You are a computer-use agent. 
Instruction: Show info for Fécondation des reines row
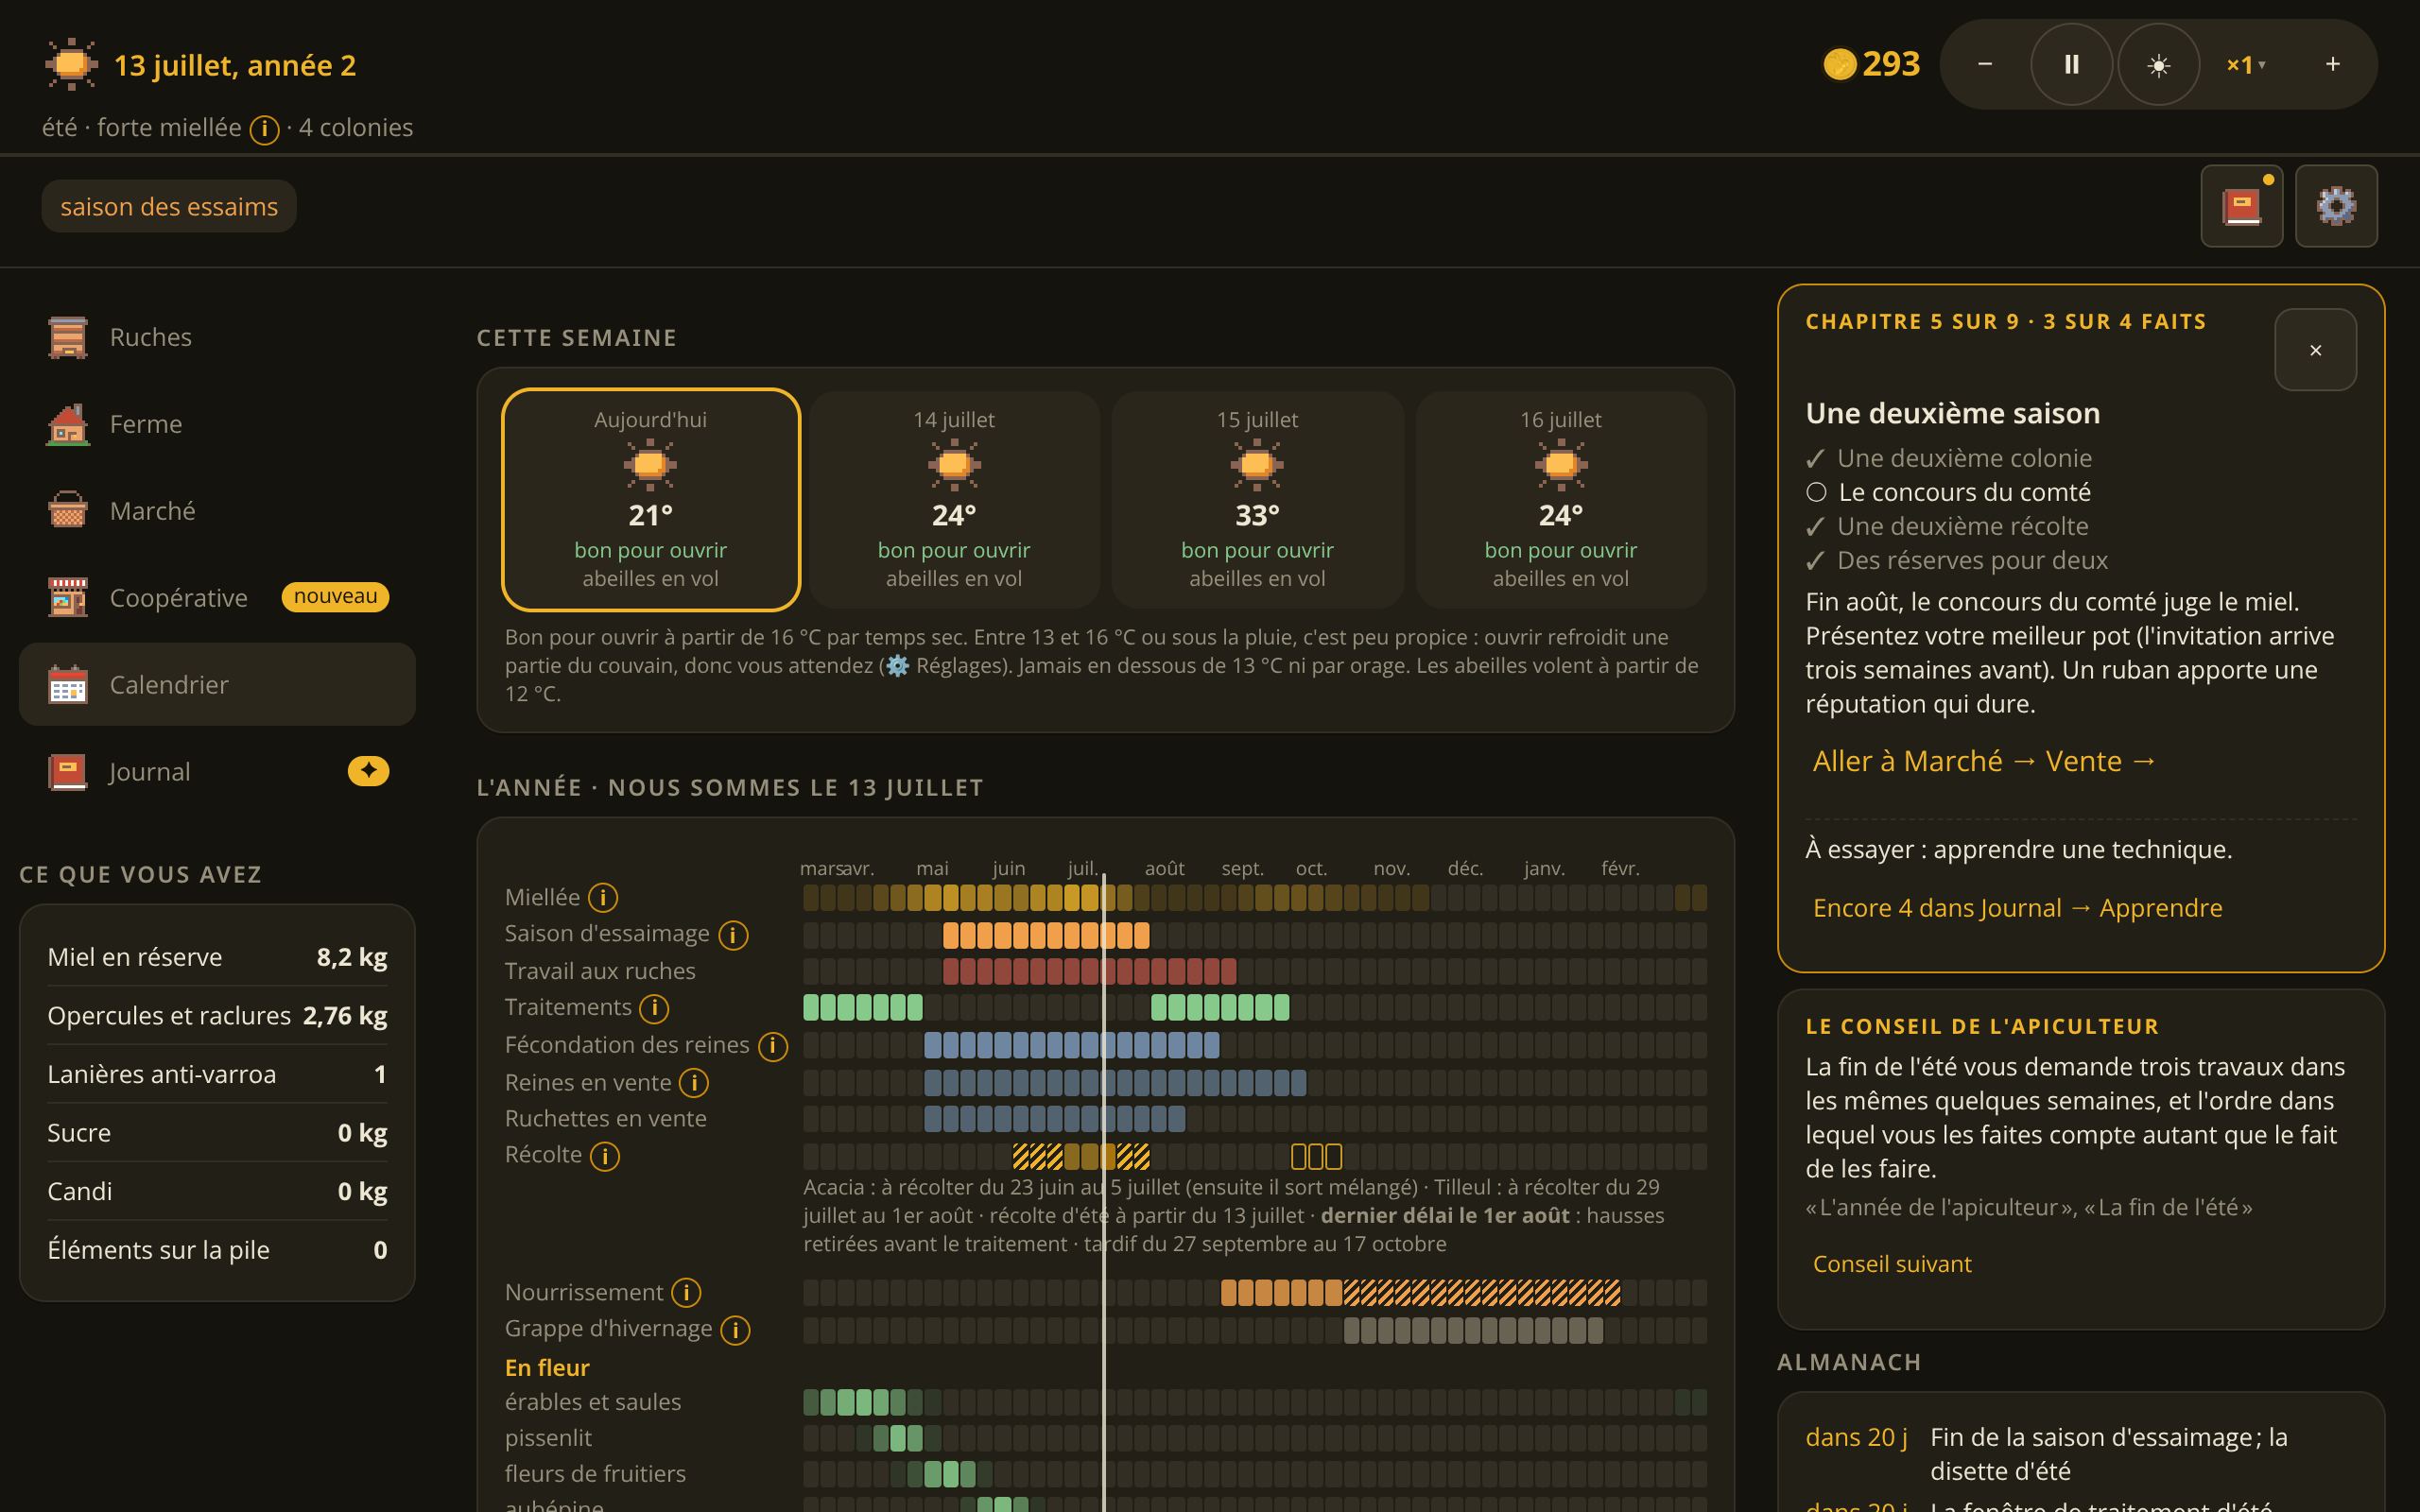[772, 1046]
